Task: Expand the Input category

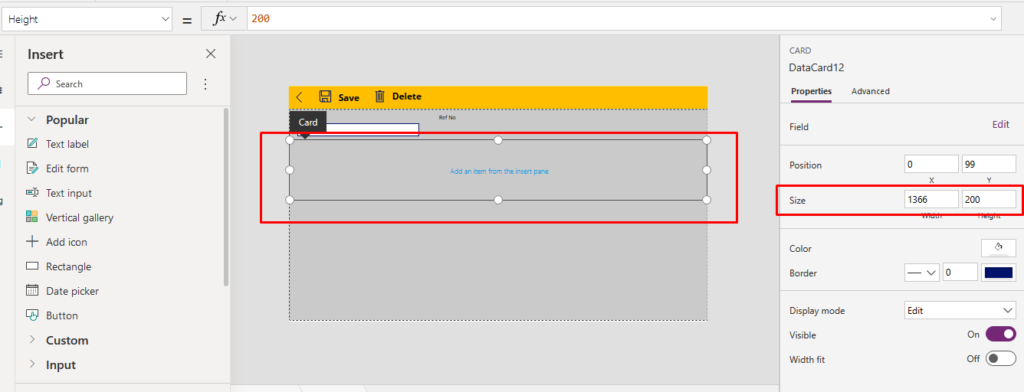Action: pos(31,365)
